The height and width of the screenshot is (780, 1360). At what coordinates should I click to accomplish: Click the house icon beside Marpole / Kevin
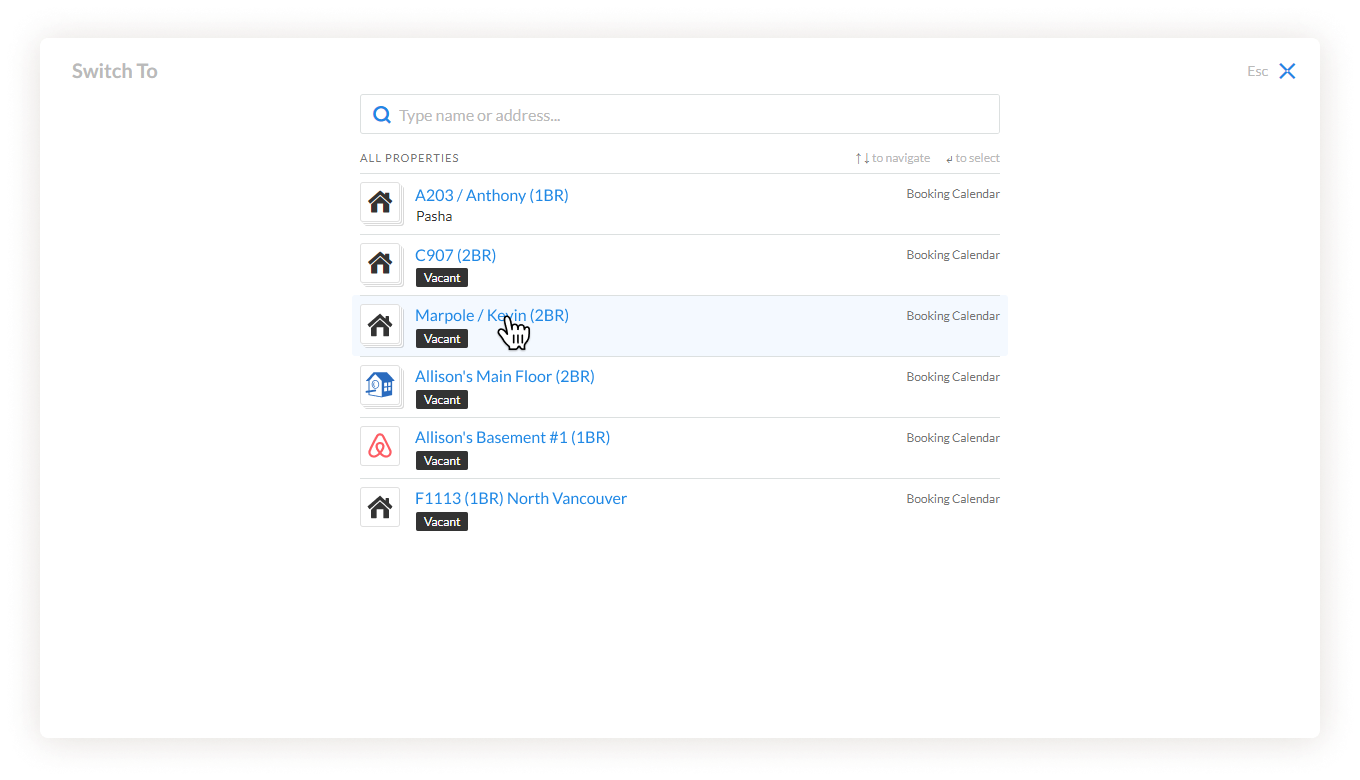pyautogui.click(x=380, y=325)
